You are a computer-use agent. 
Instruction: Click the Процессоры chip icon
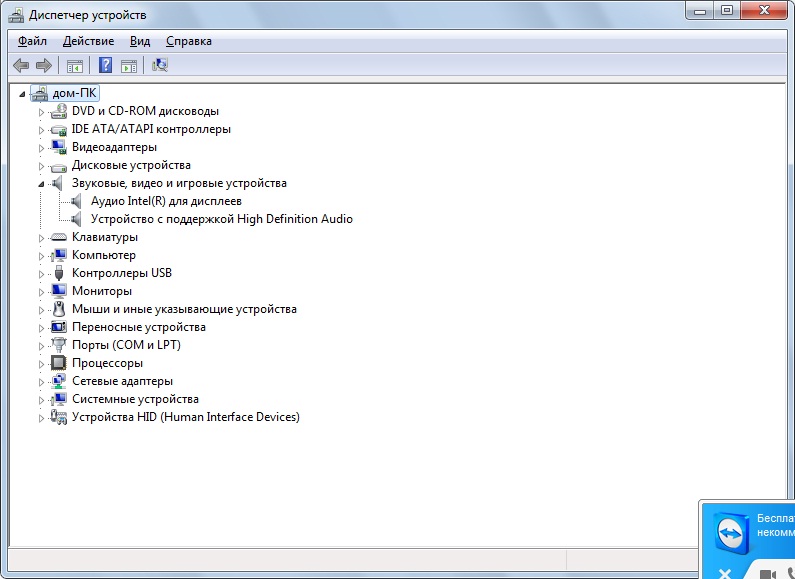point(59,363)
